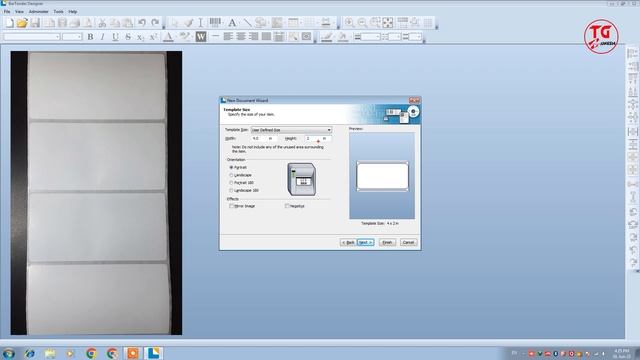Image resolution: width=640 pixels, height=360 pixels.
Task: Select the Landscape orientation radio button
Action: (231, 175)
